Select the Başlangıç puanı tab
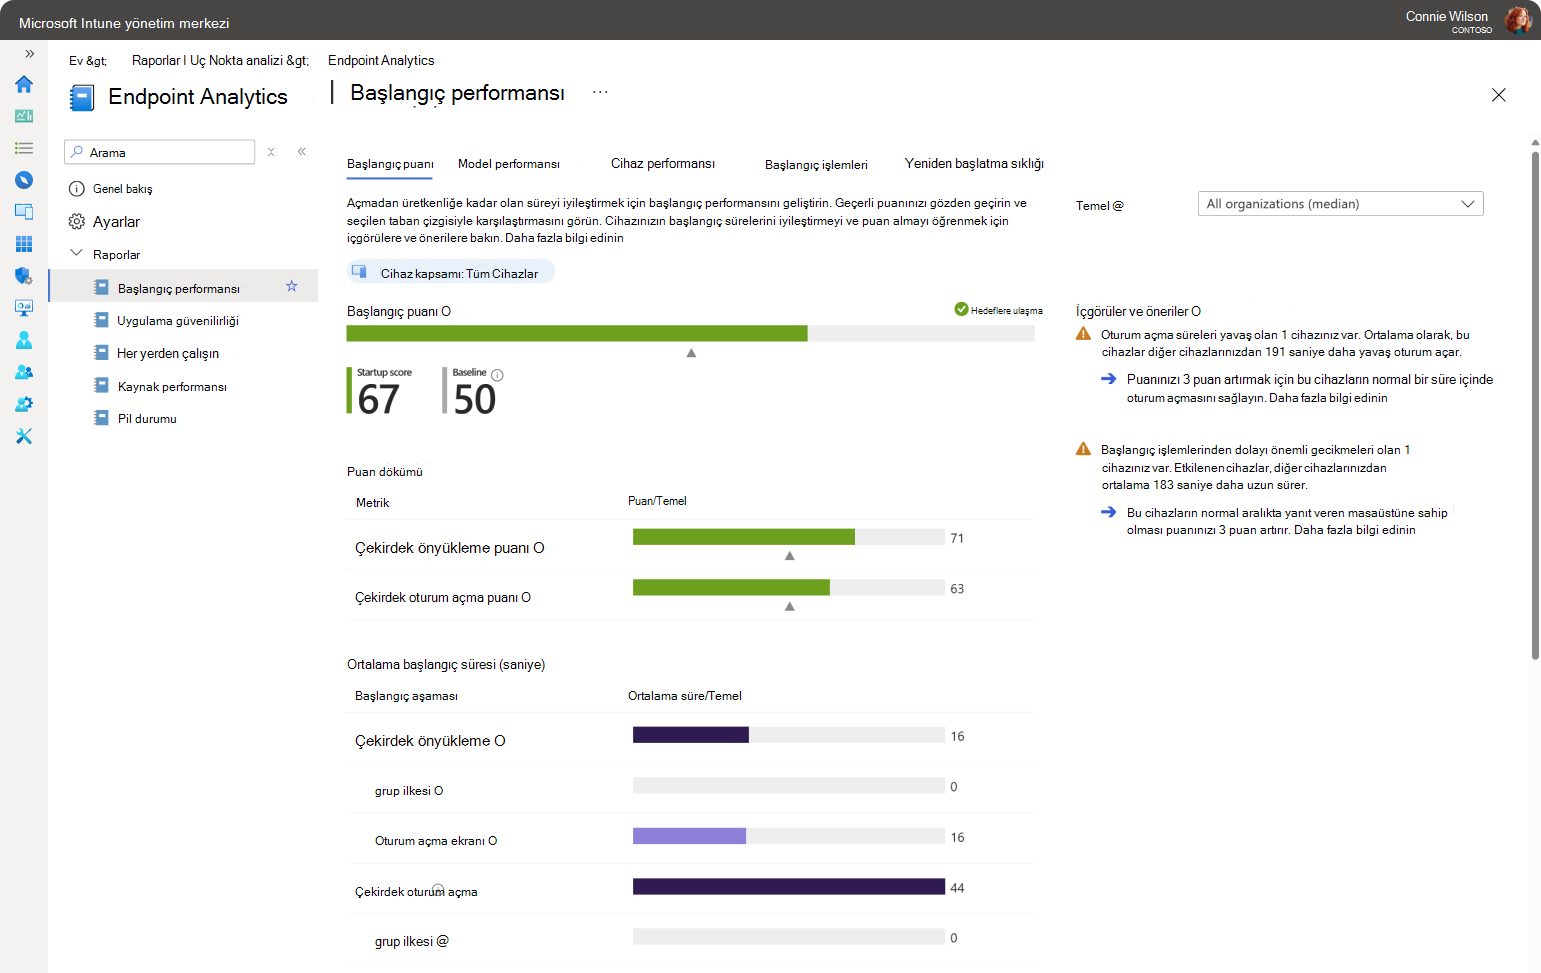The height and width of the screenshot is (973, 1541). pyautogui.click(x=390, y=164)
